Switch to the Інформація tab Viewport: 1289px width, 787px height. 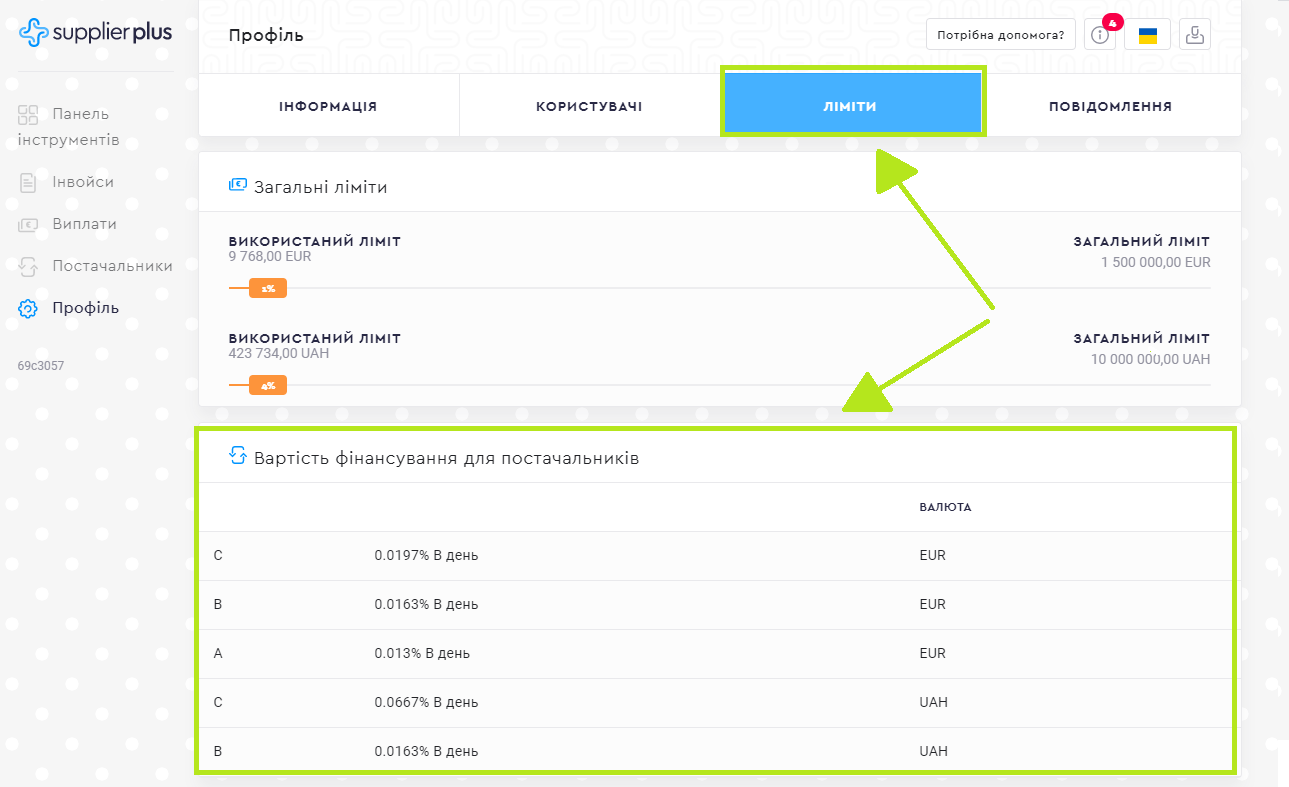328,106
